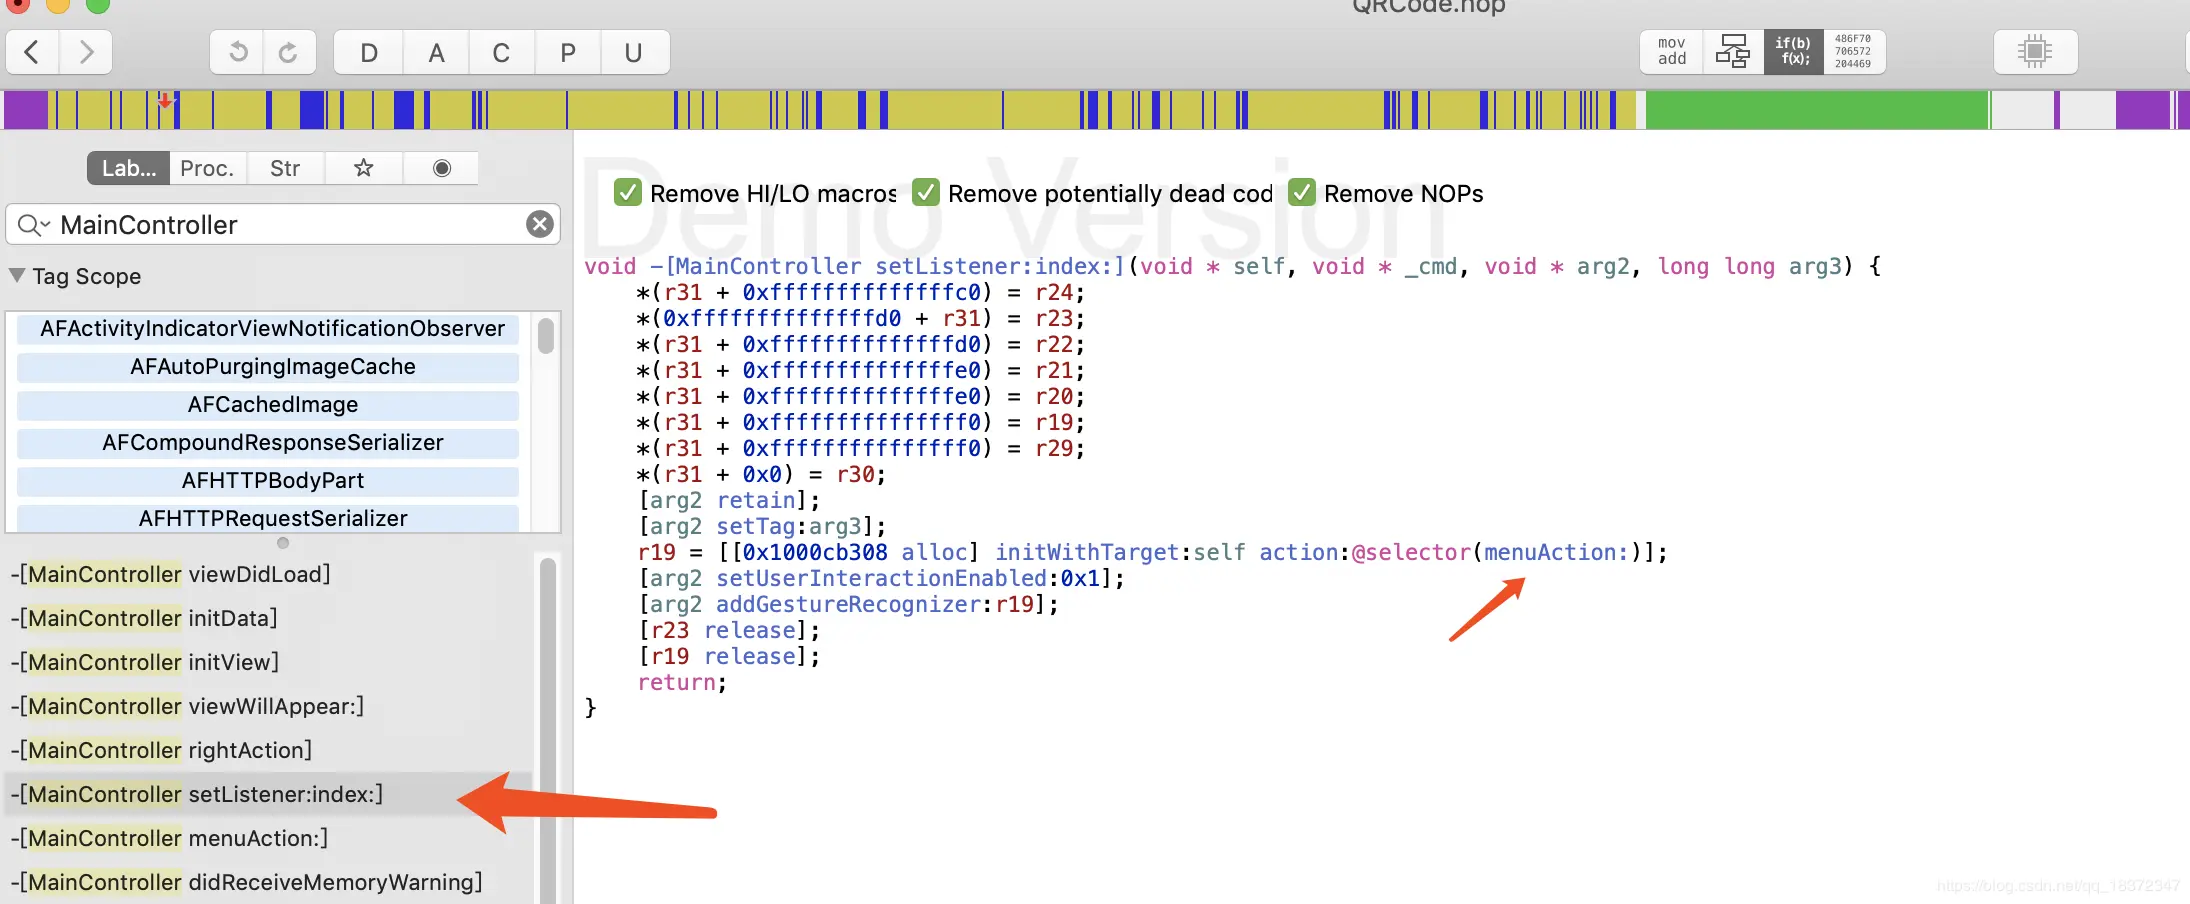Click the green segment in navigation bar
The width and height of the screenshot is (2190, 904).
pyautogui.click(x=1817, y=110)
